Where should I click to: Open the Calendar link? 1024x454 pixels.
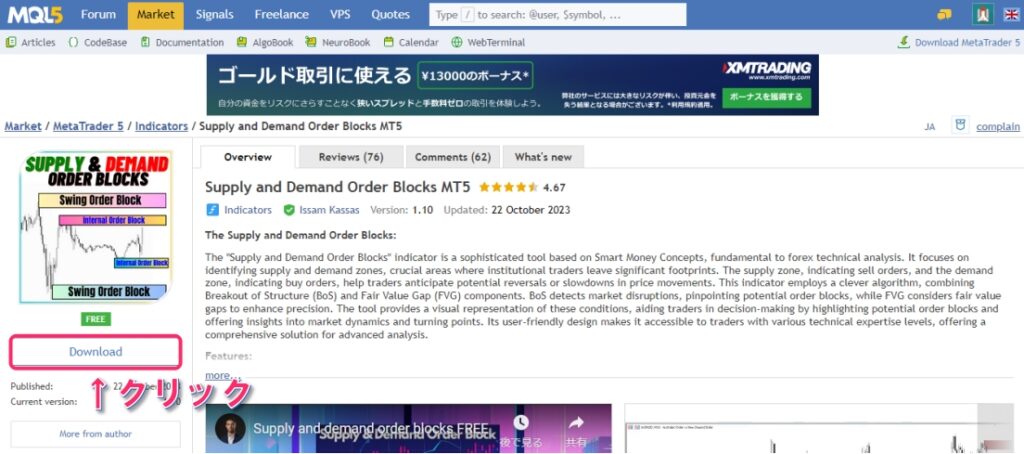pyautogui.click(x=411, y=42)
